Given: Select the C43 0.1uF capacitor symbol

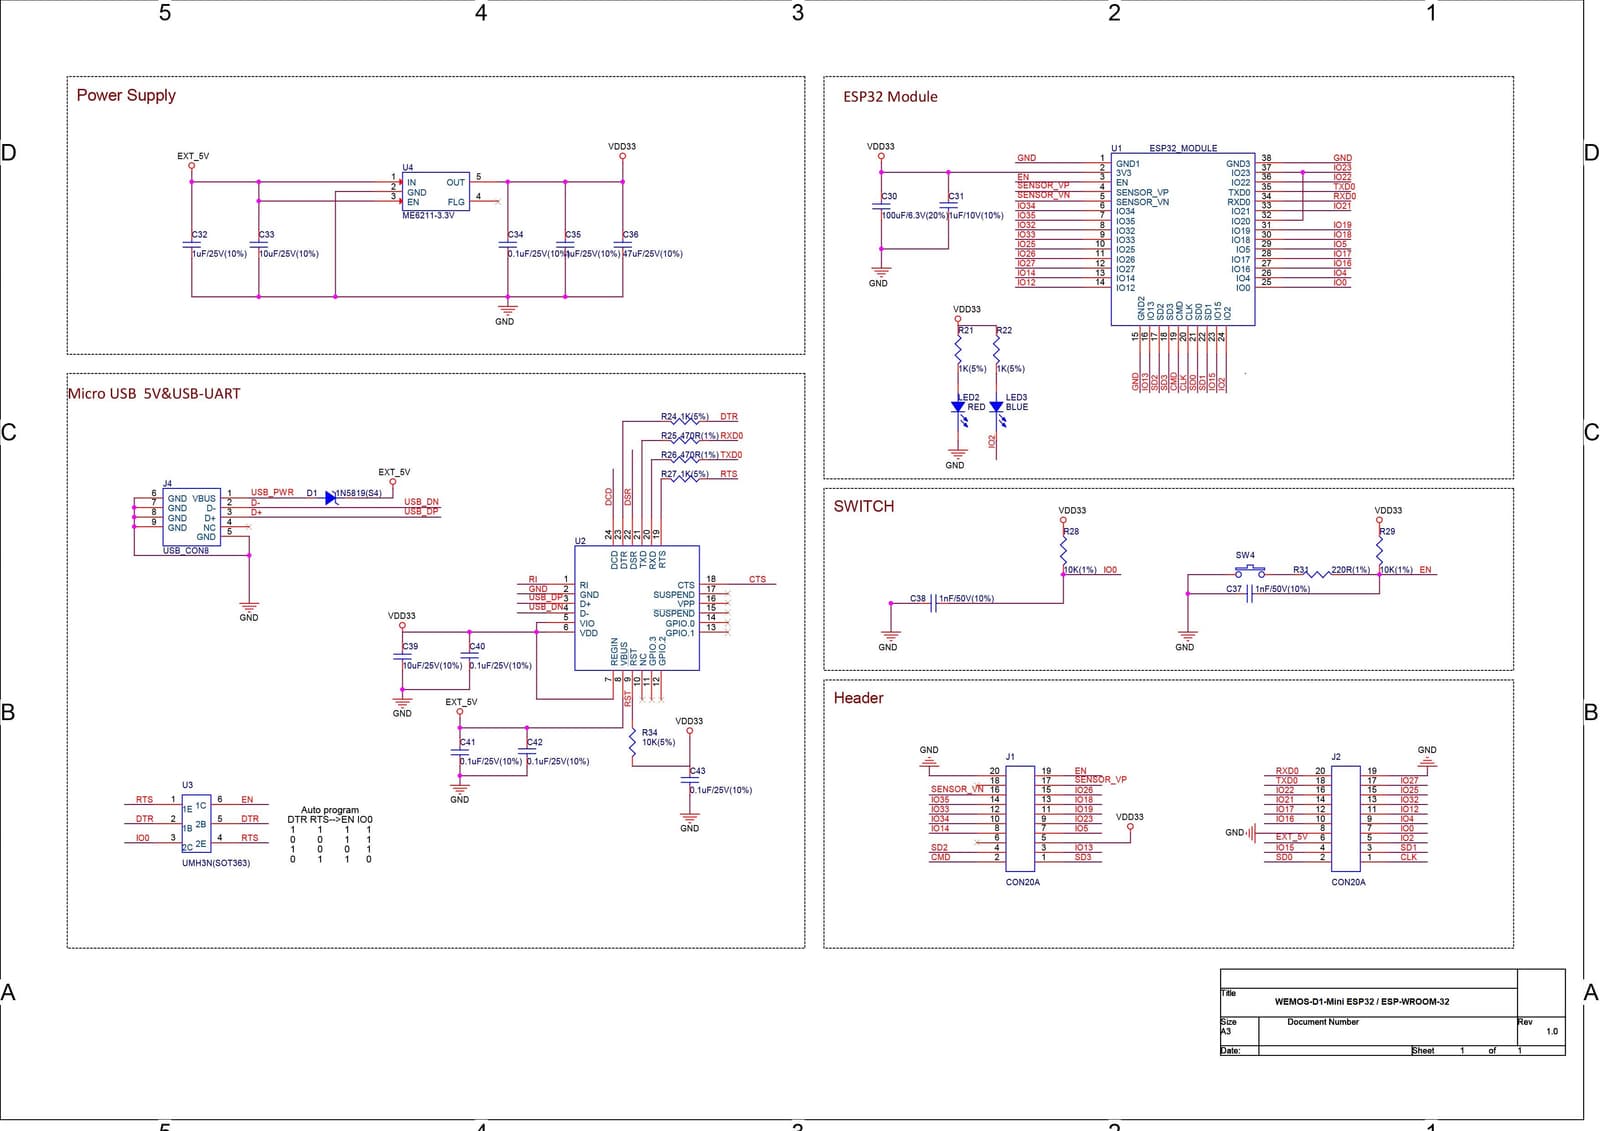Looking at the screenshot, I should (x=689, y=780).
